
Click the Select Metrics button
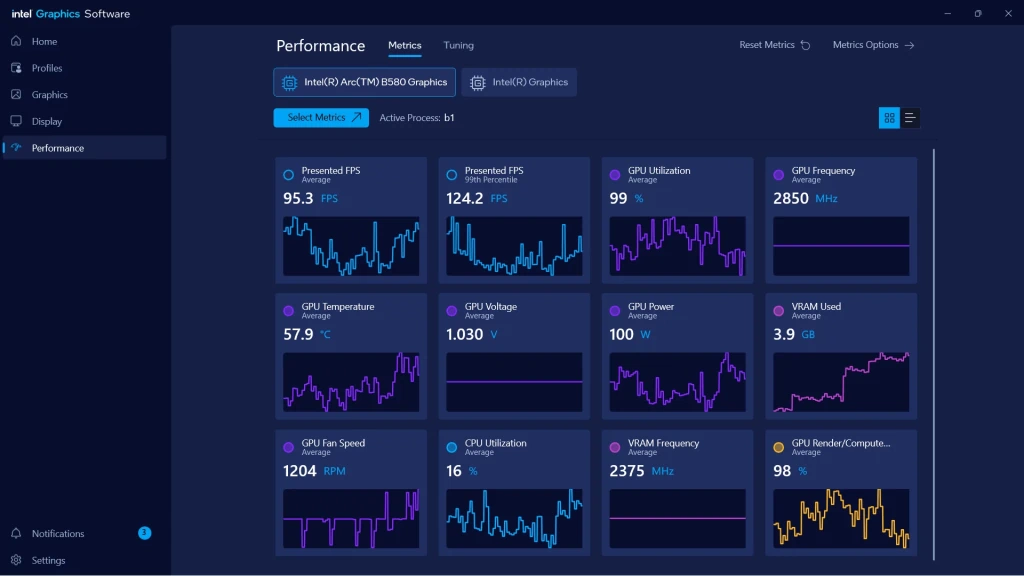tap(321, 118)
